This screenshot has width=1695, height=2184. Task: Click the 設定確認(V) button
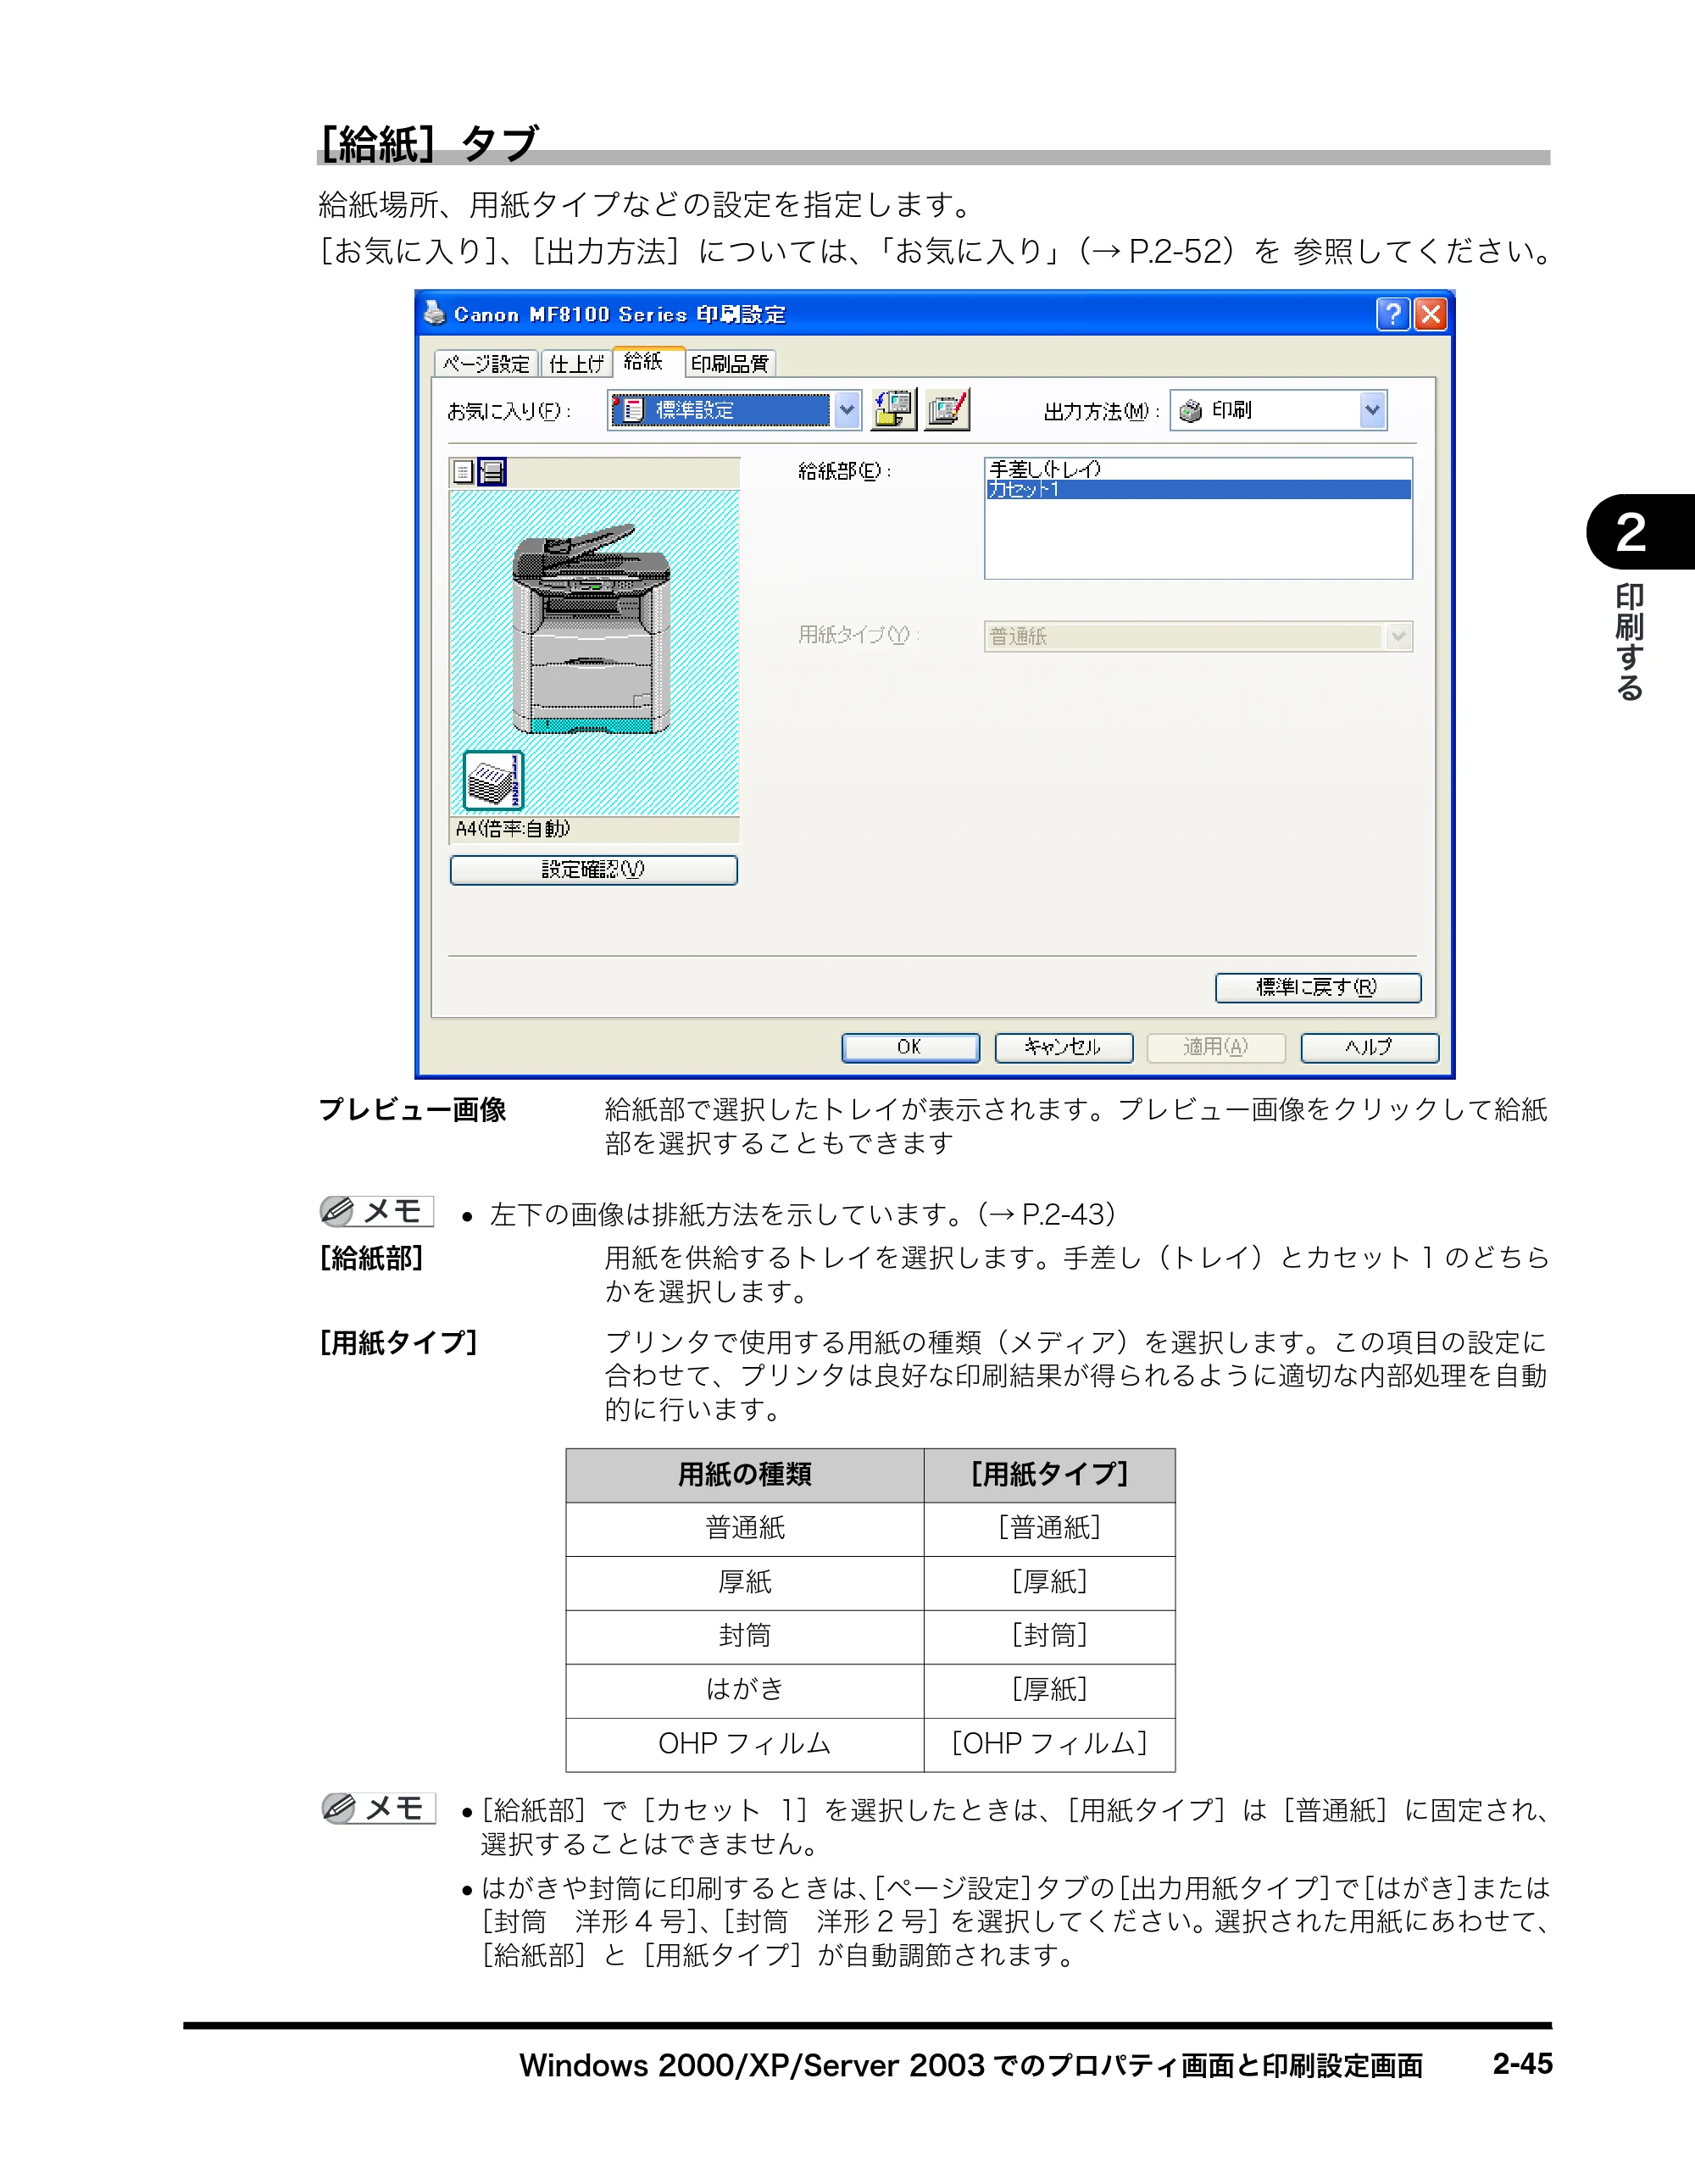594,870
